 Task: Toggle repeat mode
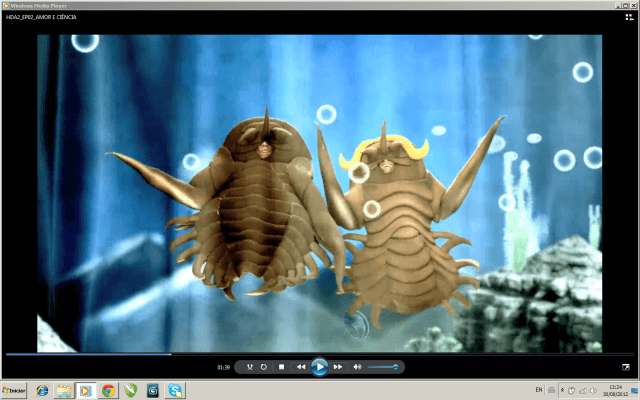[x=264, y=367]
